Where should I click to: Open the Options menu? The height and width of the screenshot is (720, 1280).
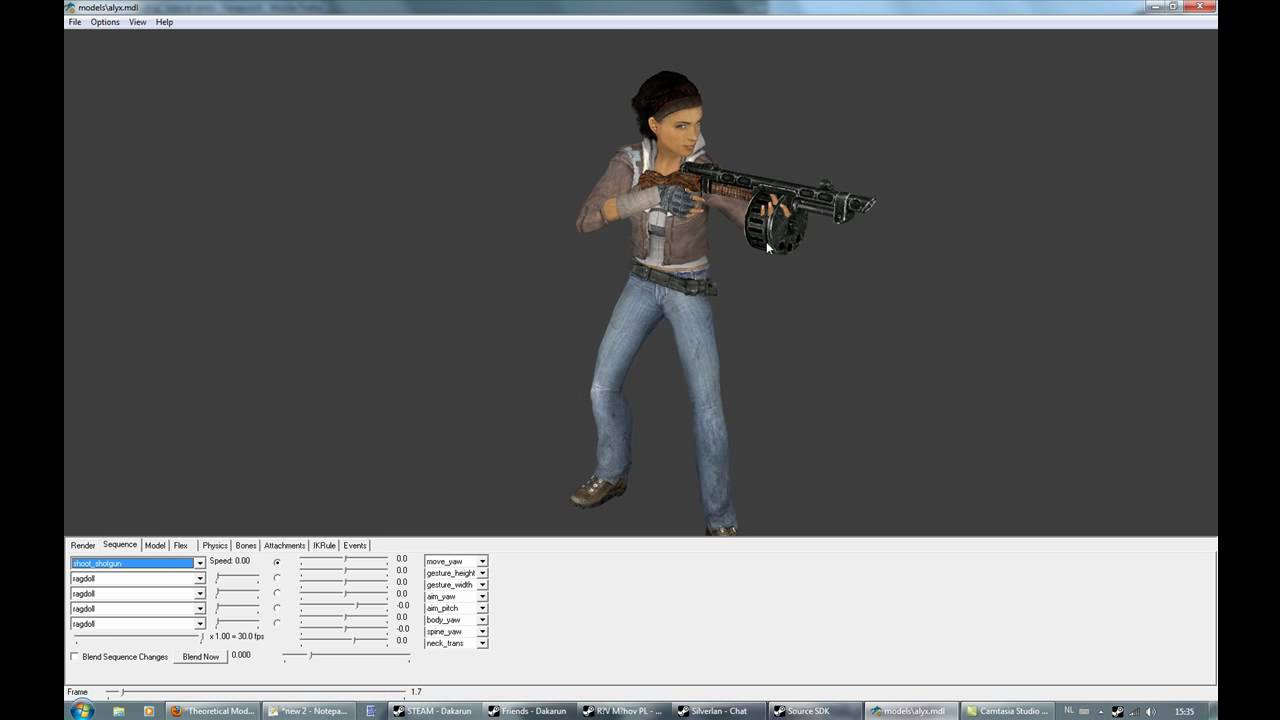(105, 22)
